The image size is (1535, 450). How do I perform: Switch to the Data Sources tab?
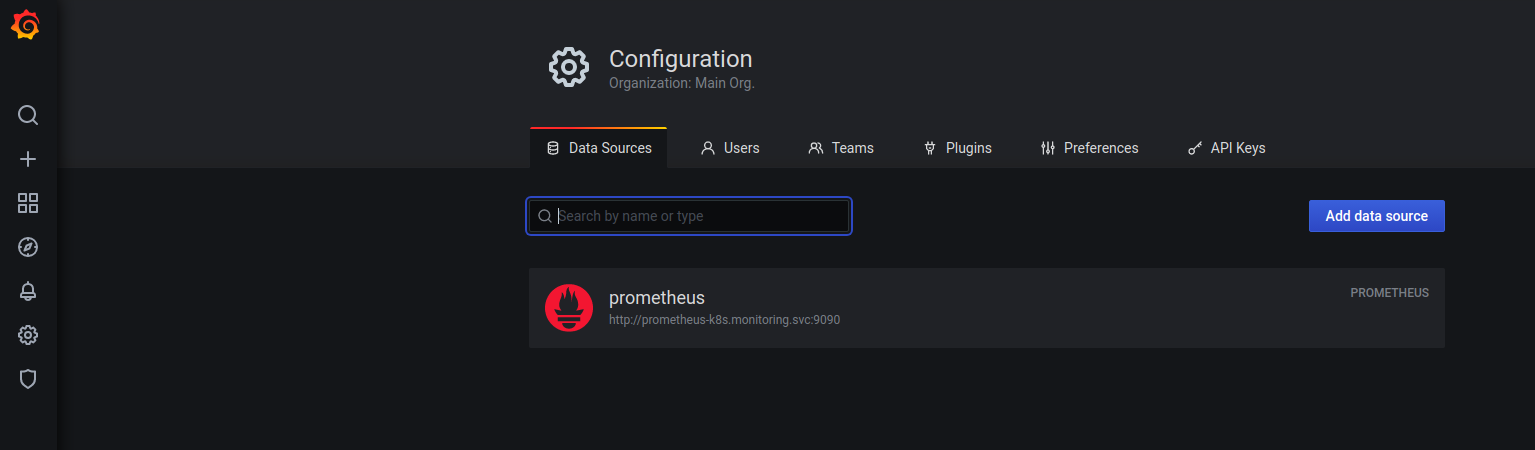click(599, 148)
